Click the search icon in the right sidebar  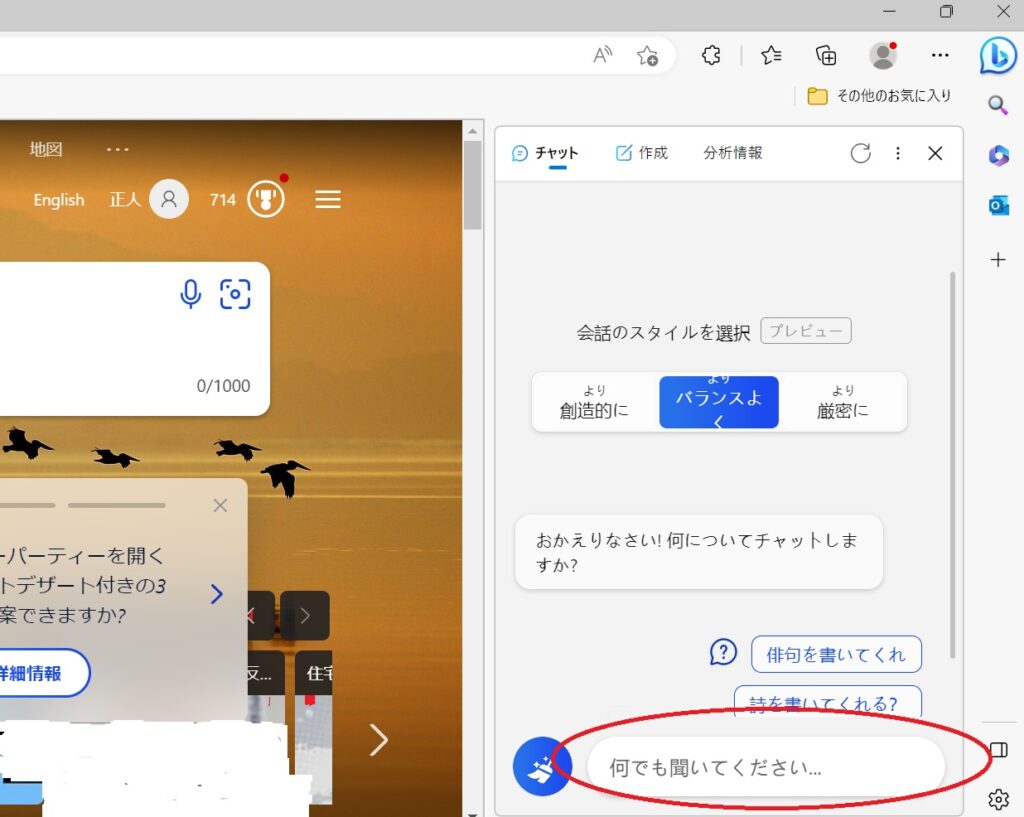pos(997,104)
